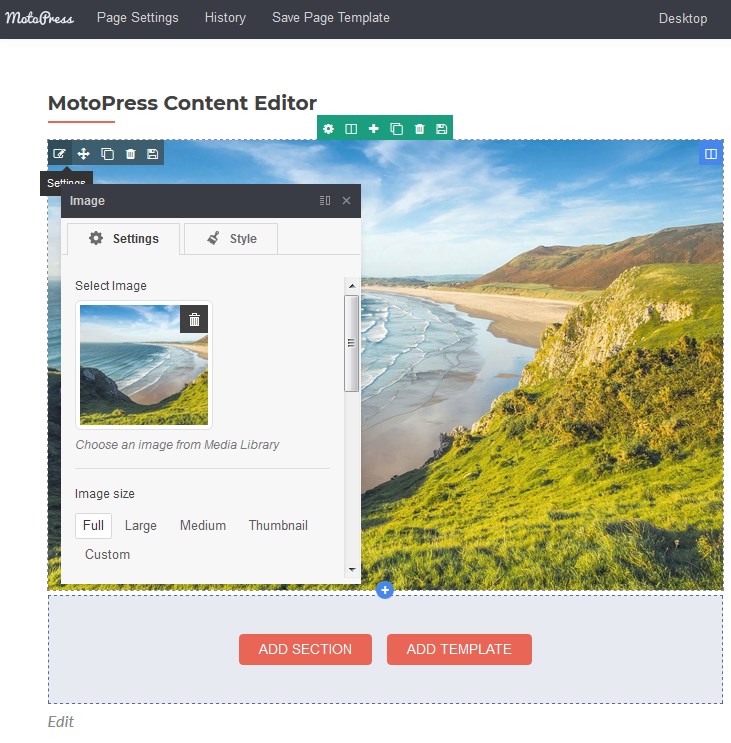Open Page Settings menu
731x743 pixels.
click(137, 18)
